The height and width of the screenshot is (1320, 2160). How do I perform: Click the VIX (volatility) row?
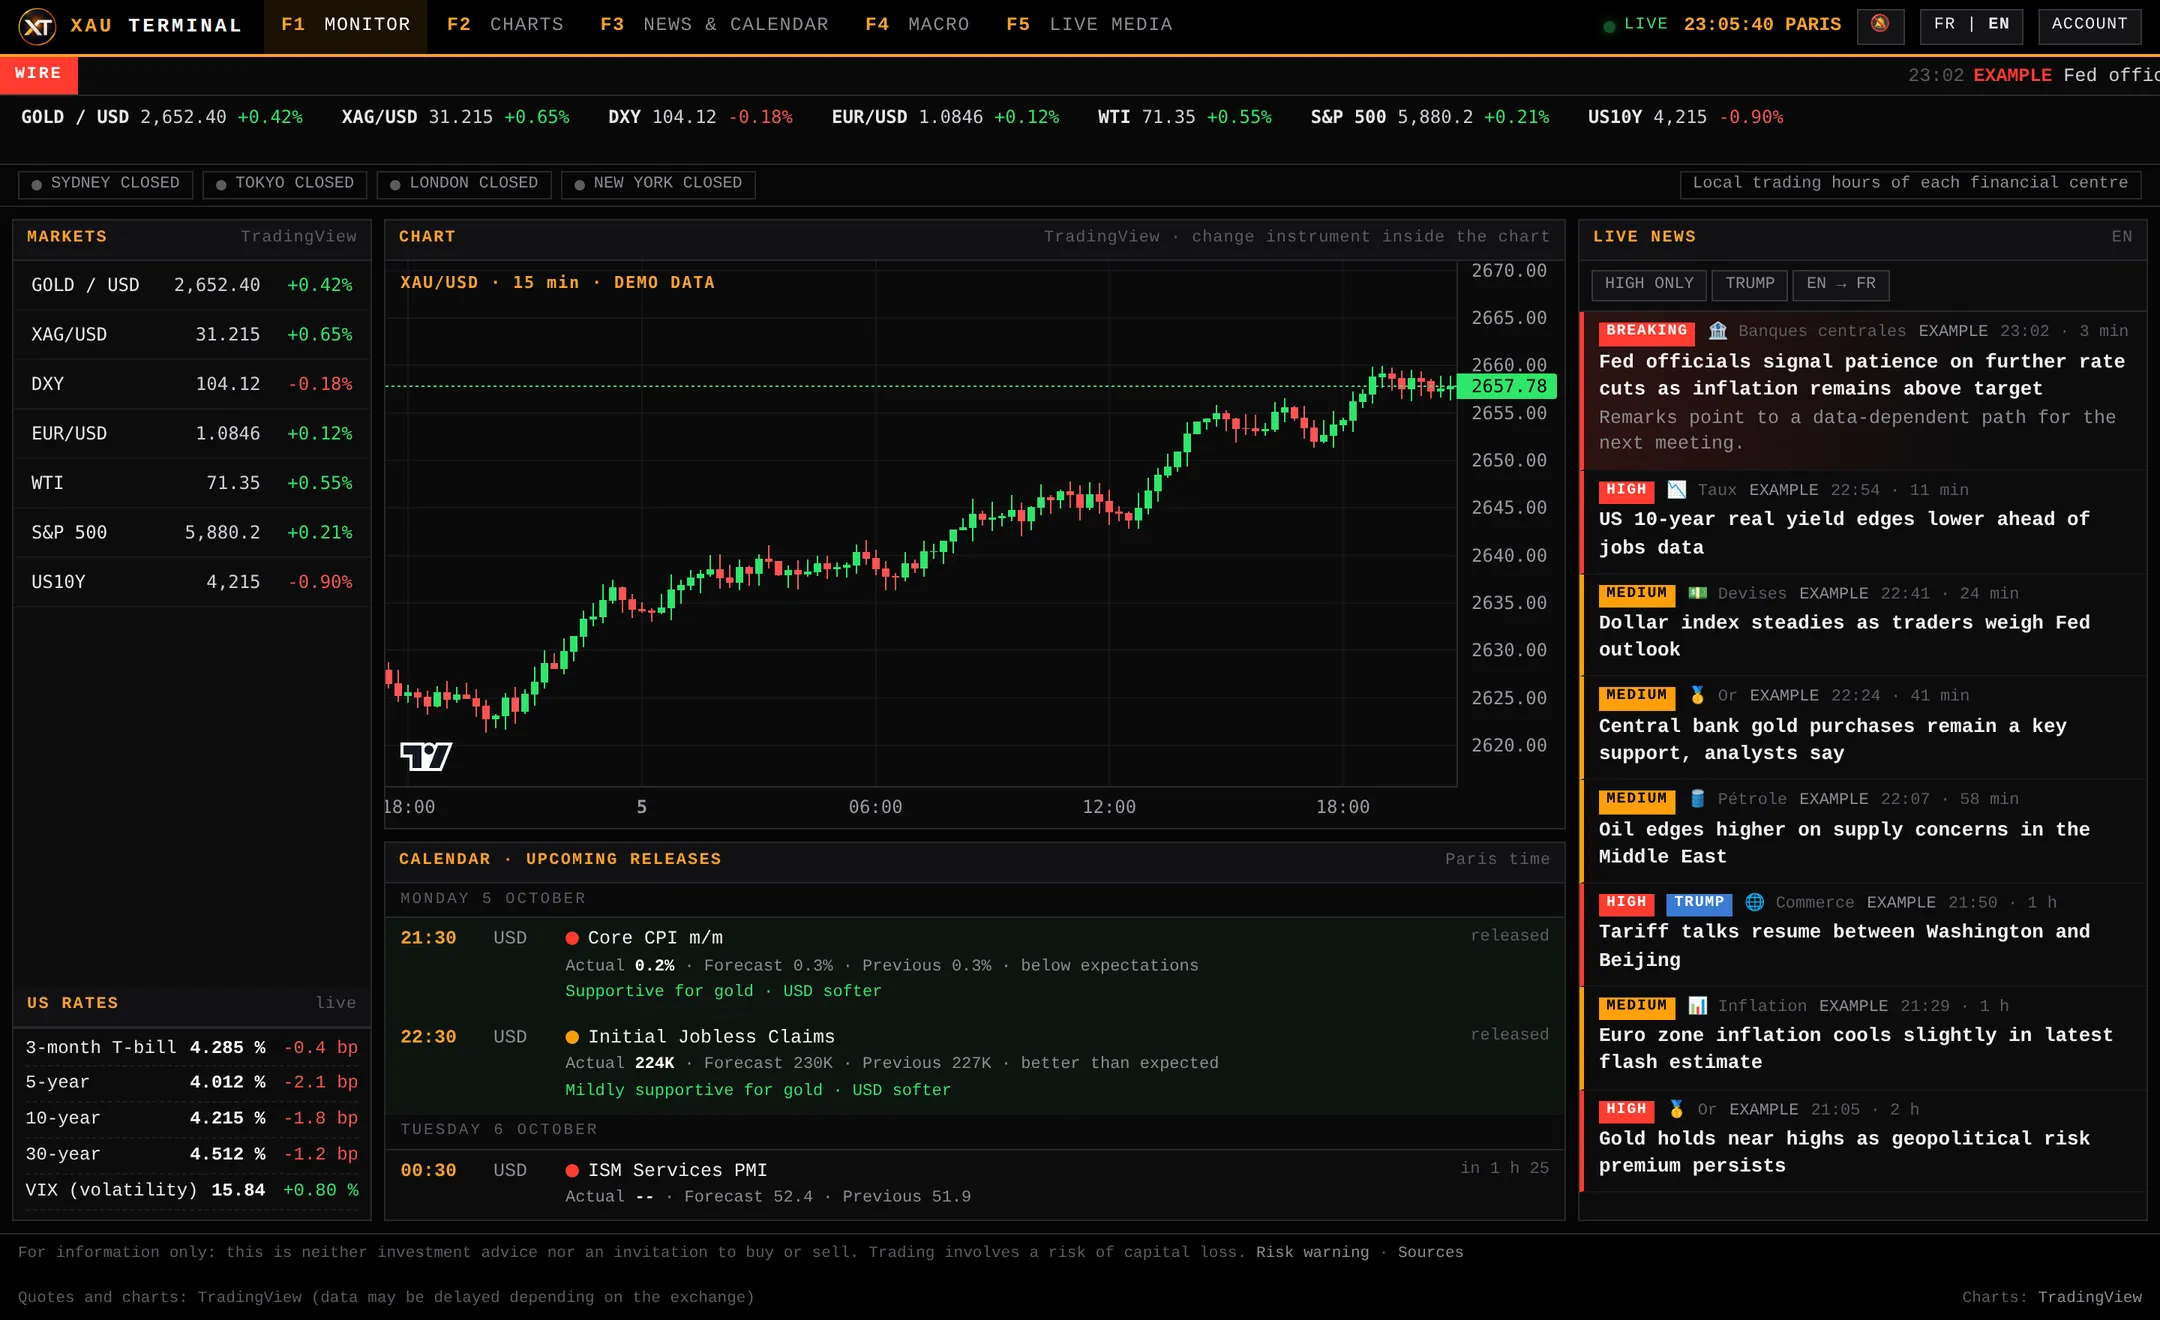point(192,1190)
